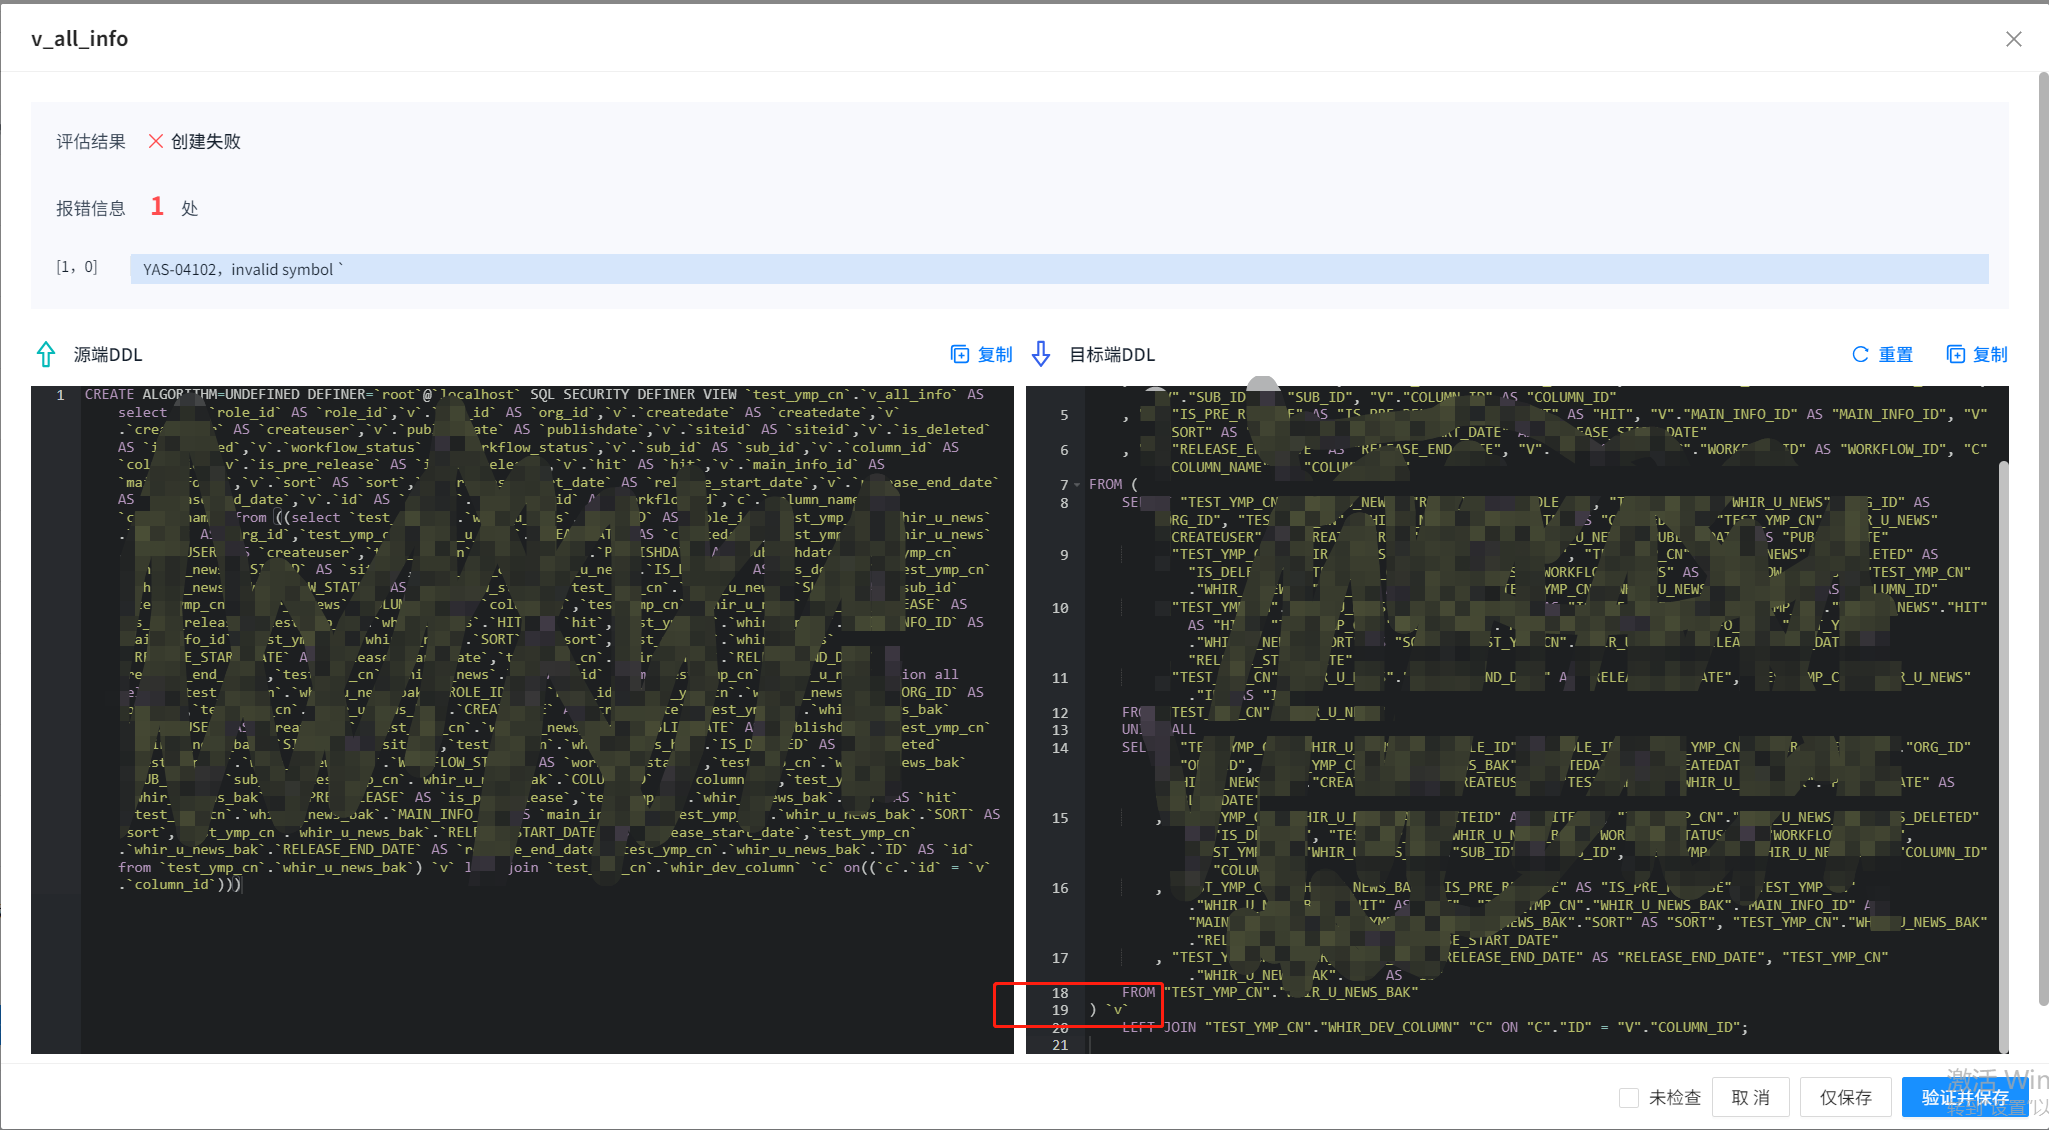Click the green up-arrow source DDL icon
2049x1130 pixels.
click(x=46, y=354)
